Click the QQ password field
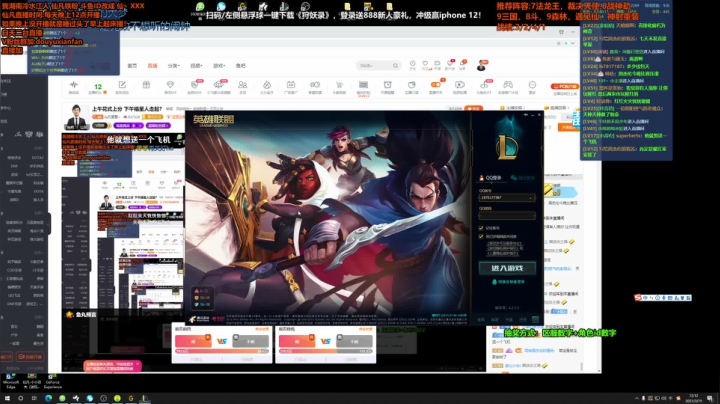Viewport: 720px width, 404px height. pos(507,215)
